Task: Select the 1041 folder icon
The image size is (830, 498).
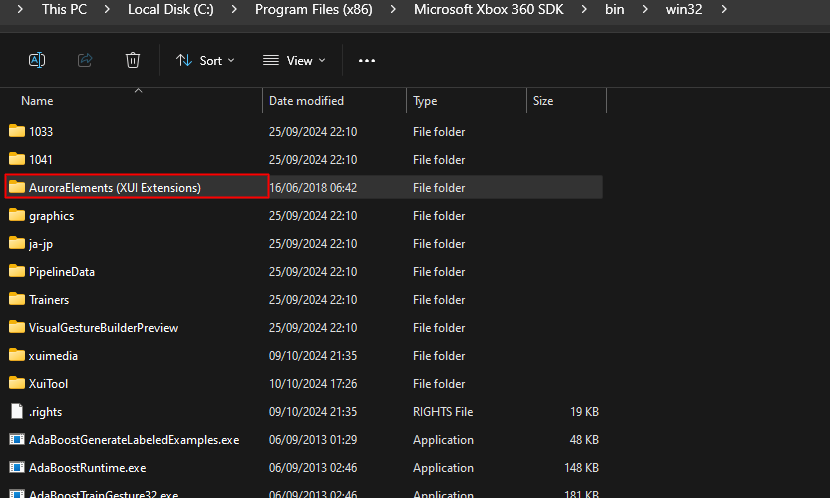Action: [x=17, y=159]
